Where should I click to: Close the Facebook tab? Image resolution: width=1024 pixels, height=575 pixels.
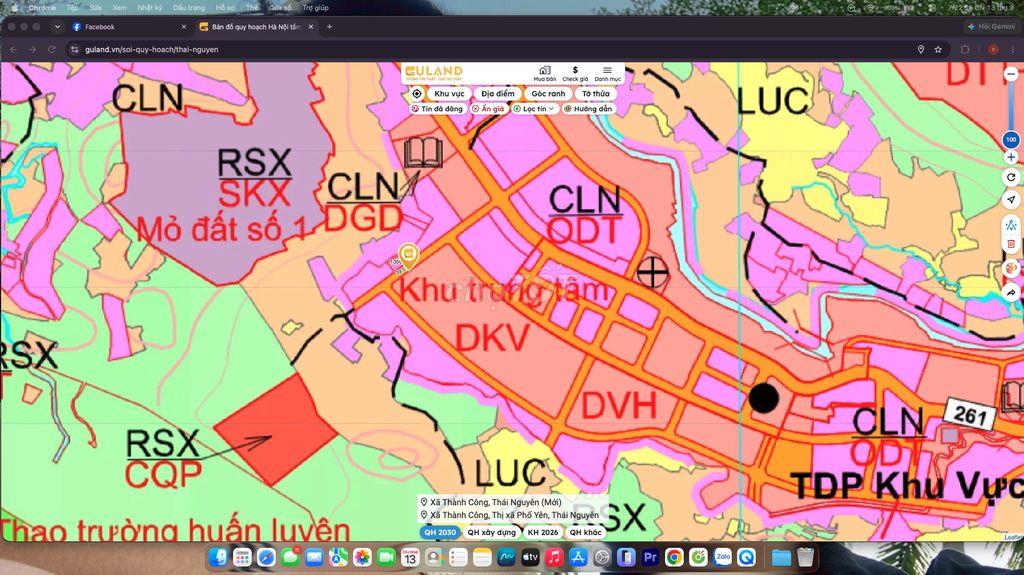click(x=184, y=27)
